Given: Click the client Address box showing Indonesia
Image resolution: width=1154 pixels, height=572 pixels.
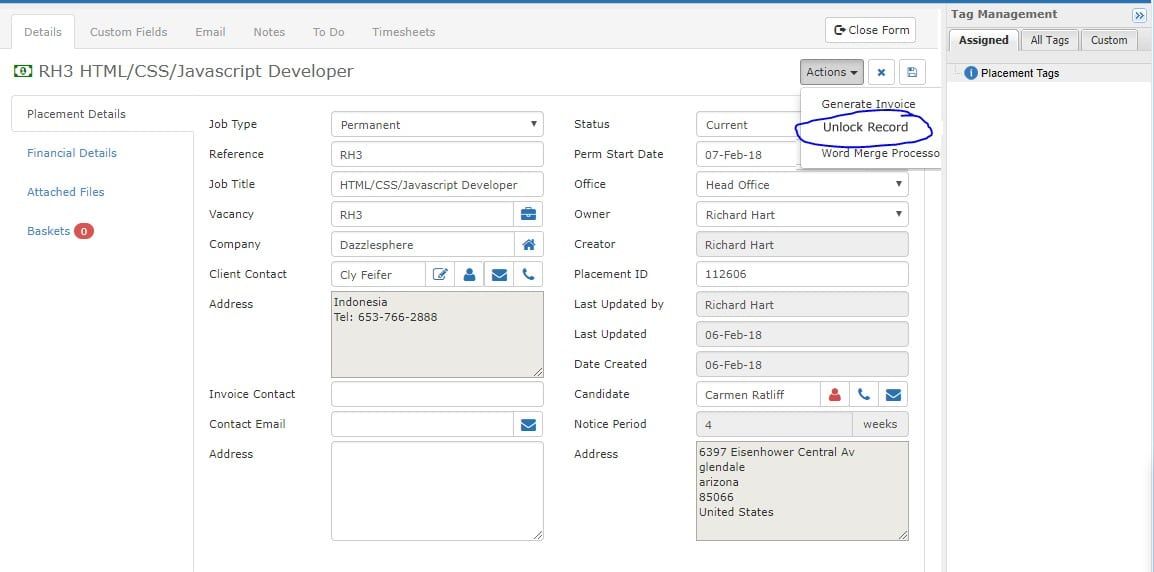Looking at the screenshot, I should tap(437, 335).
